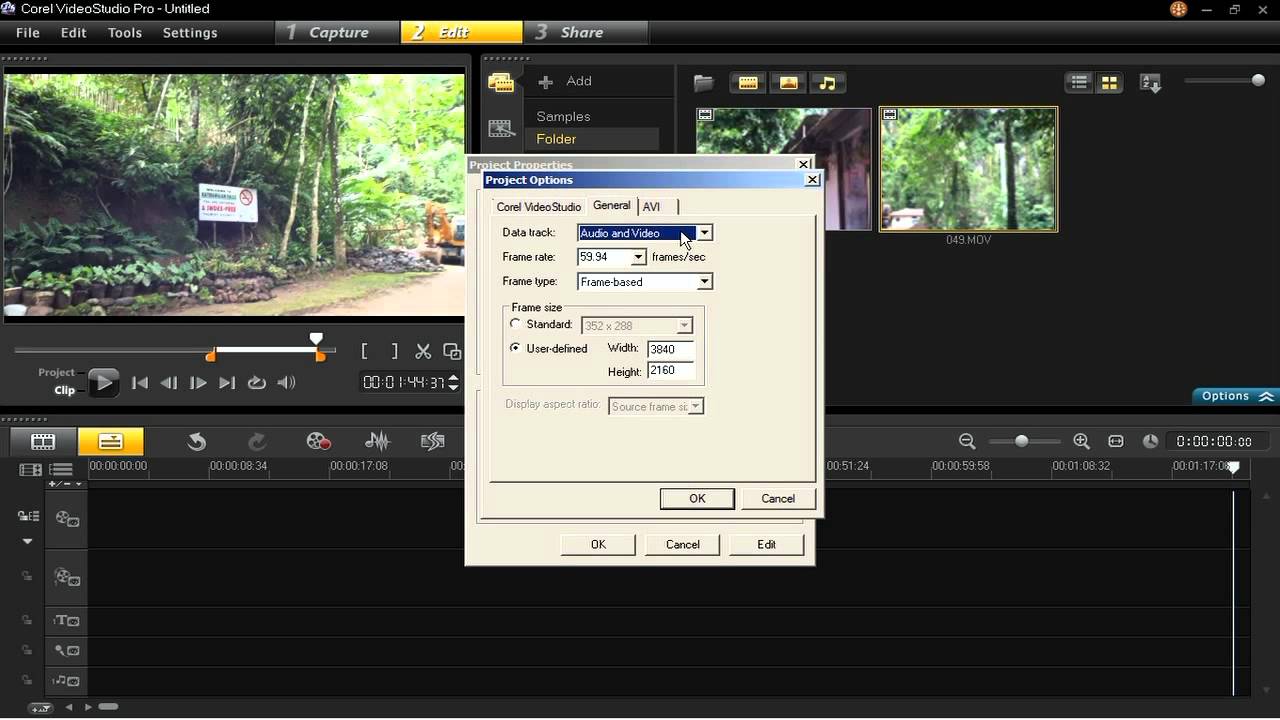
Task: Click the Import Media Files folder icon
Action: [704, 83]
